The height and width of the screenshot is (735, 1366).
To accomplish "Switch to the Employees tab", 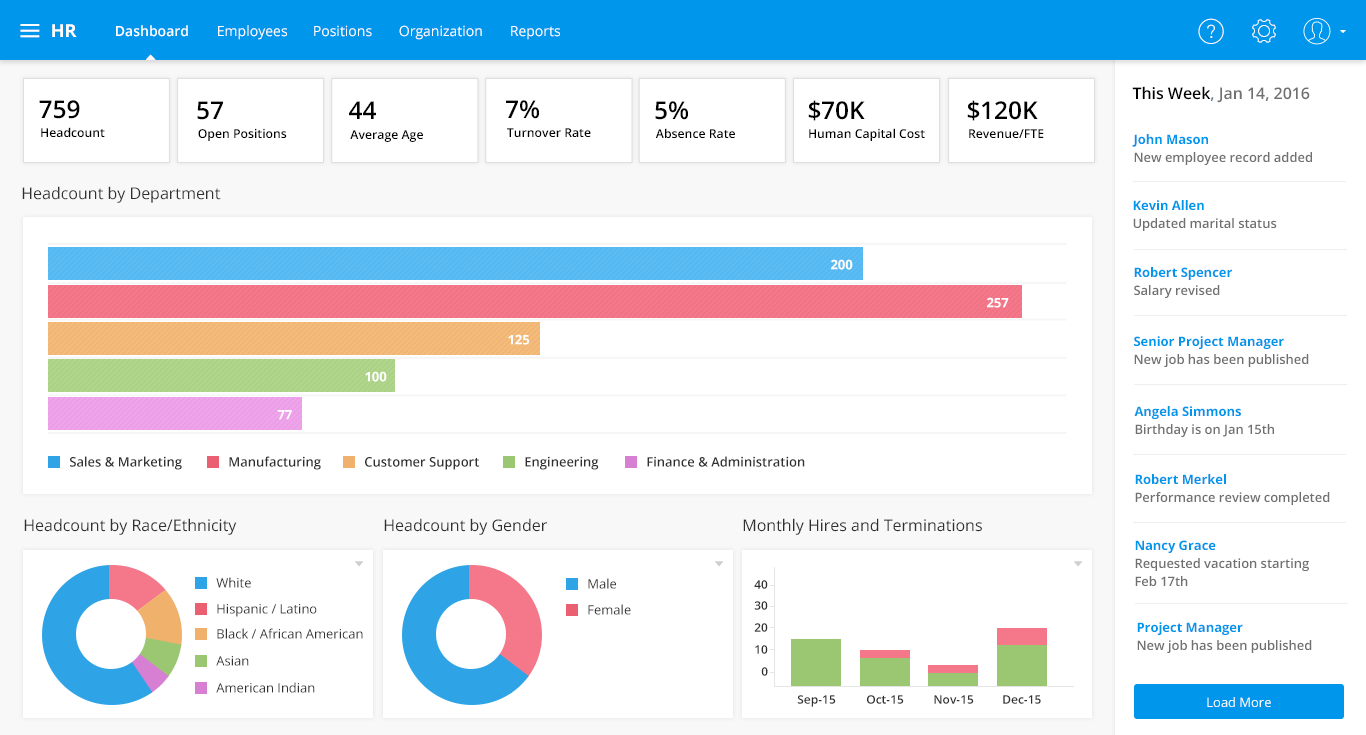I will 252,31.
